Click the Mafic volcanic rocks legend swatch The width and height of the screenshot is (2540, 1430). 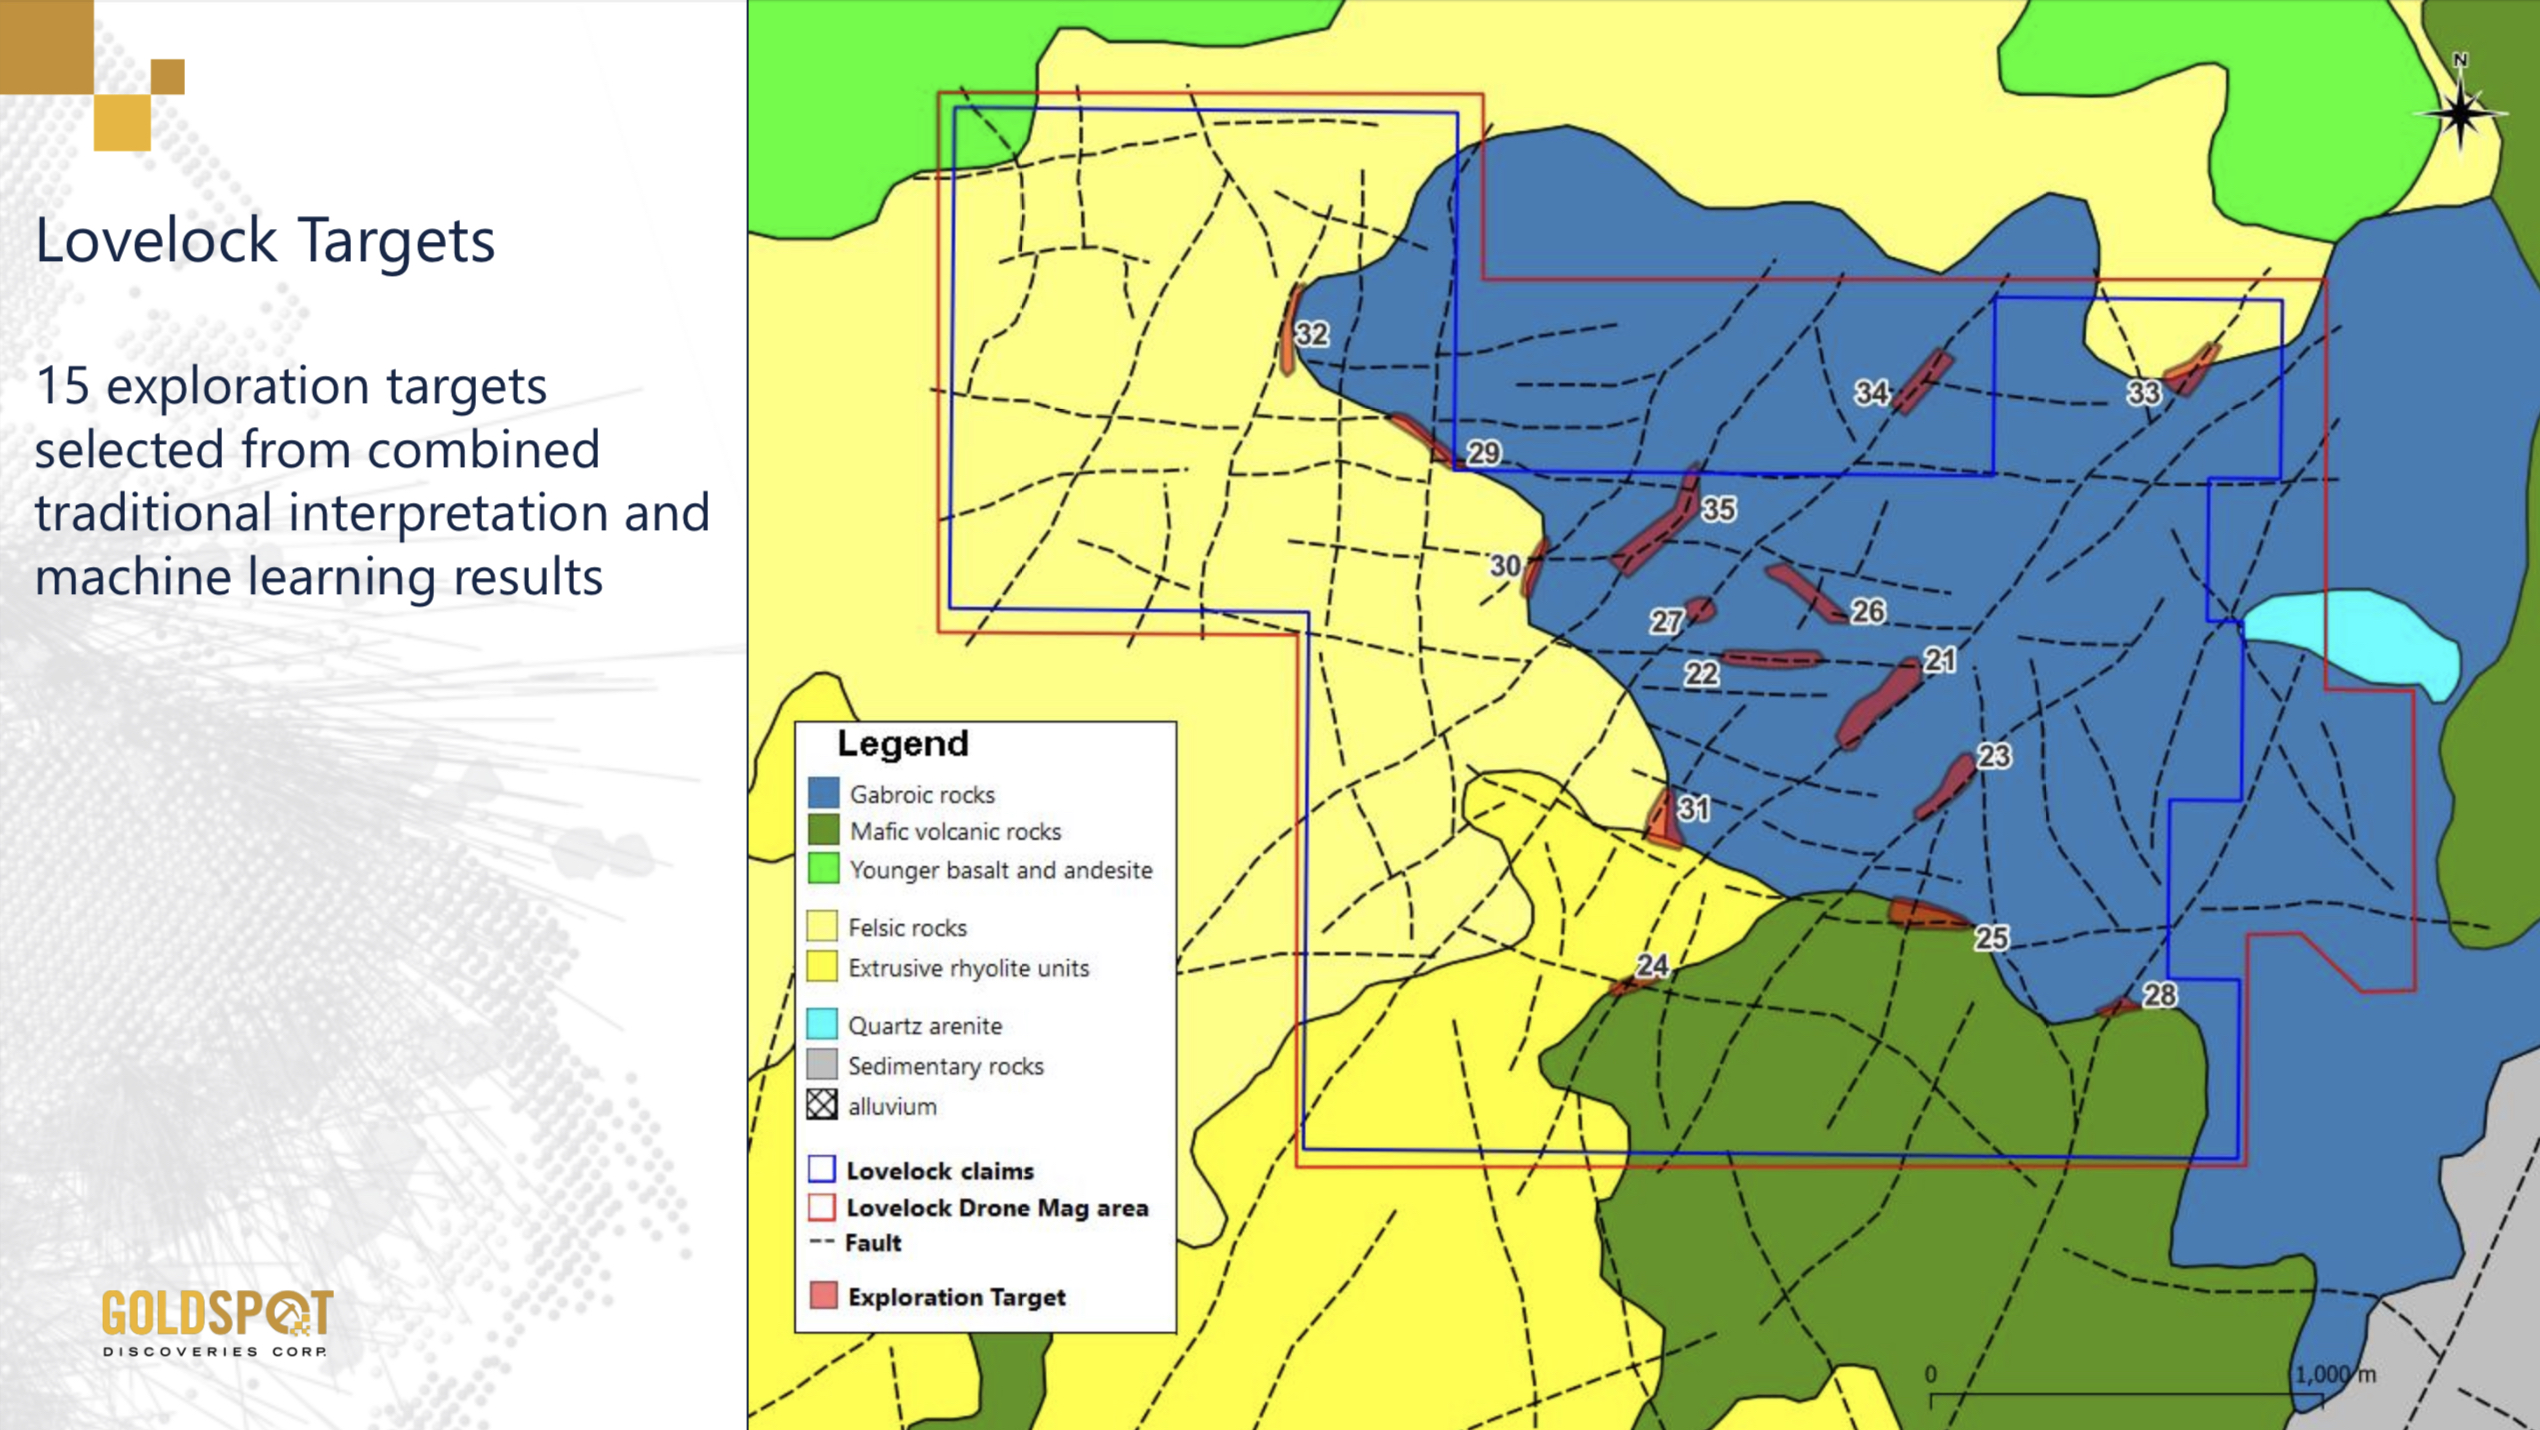(x=823, y=831)
